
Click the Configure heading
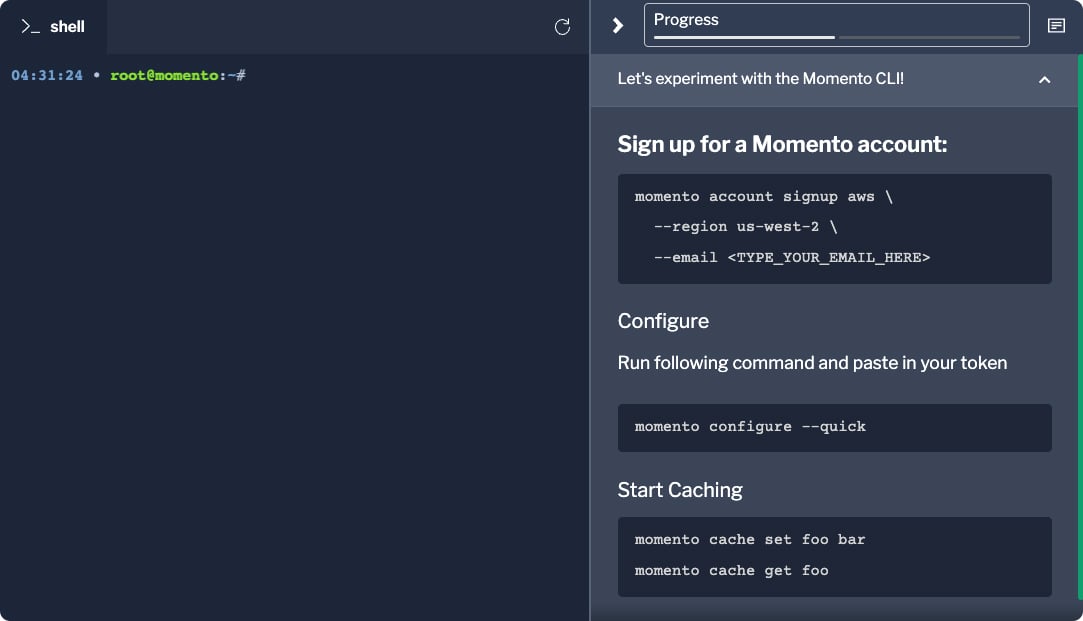(x=663, y=321)
